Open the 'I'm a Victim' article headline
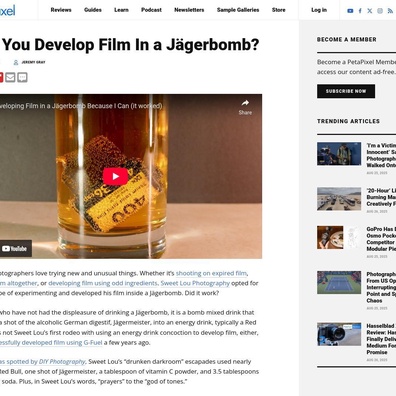Screen dimensions: 396x396 coord(381,155)
